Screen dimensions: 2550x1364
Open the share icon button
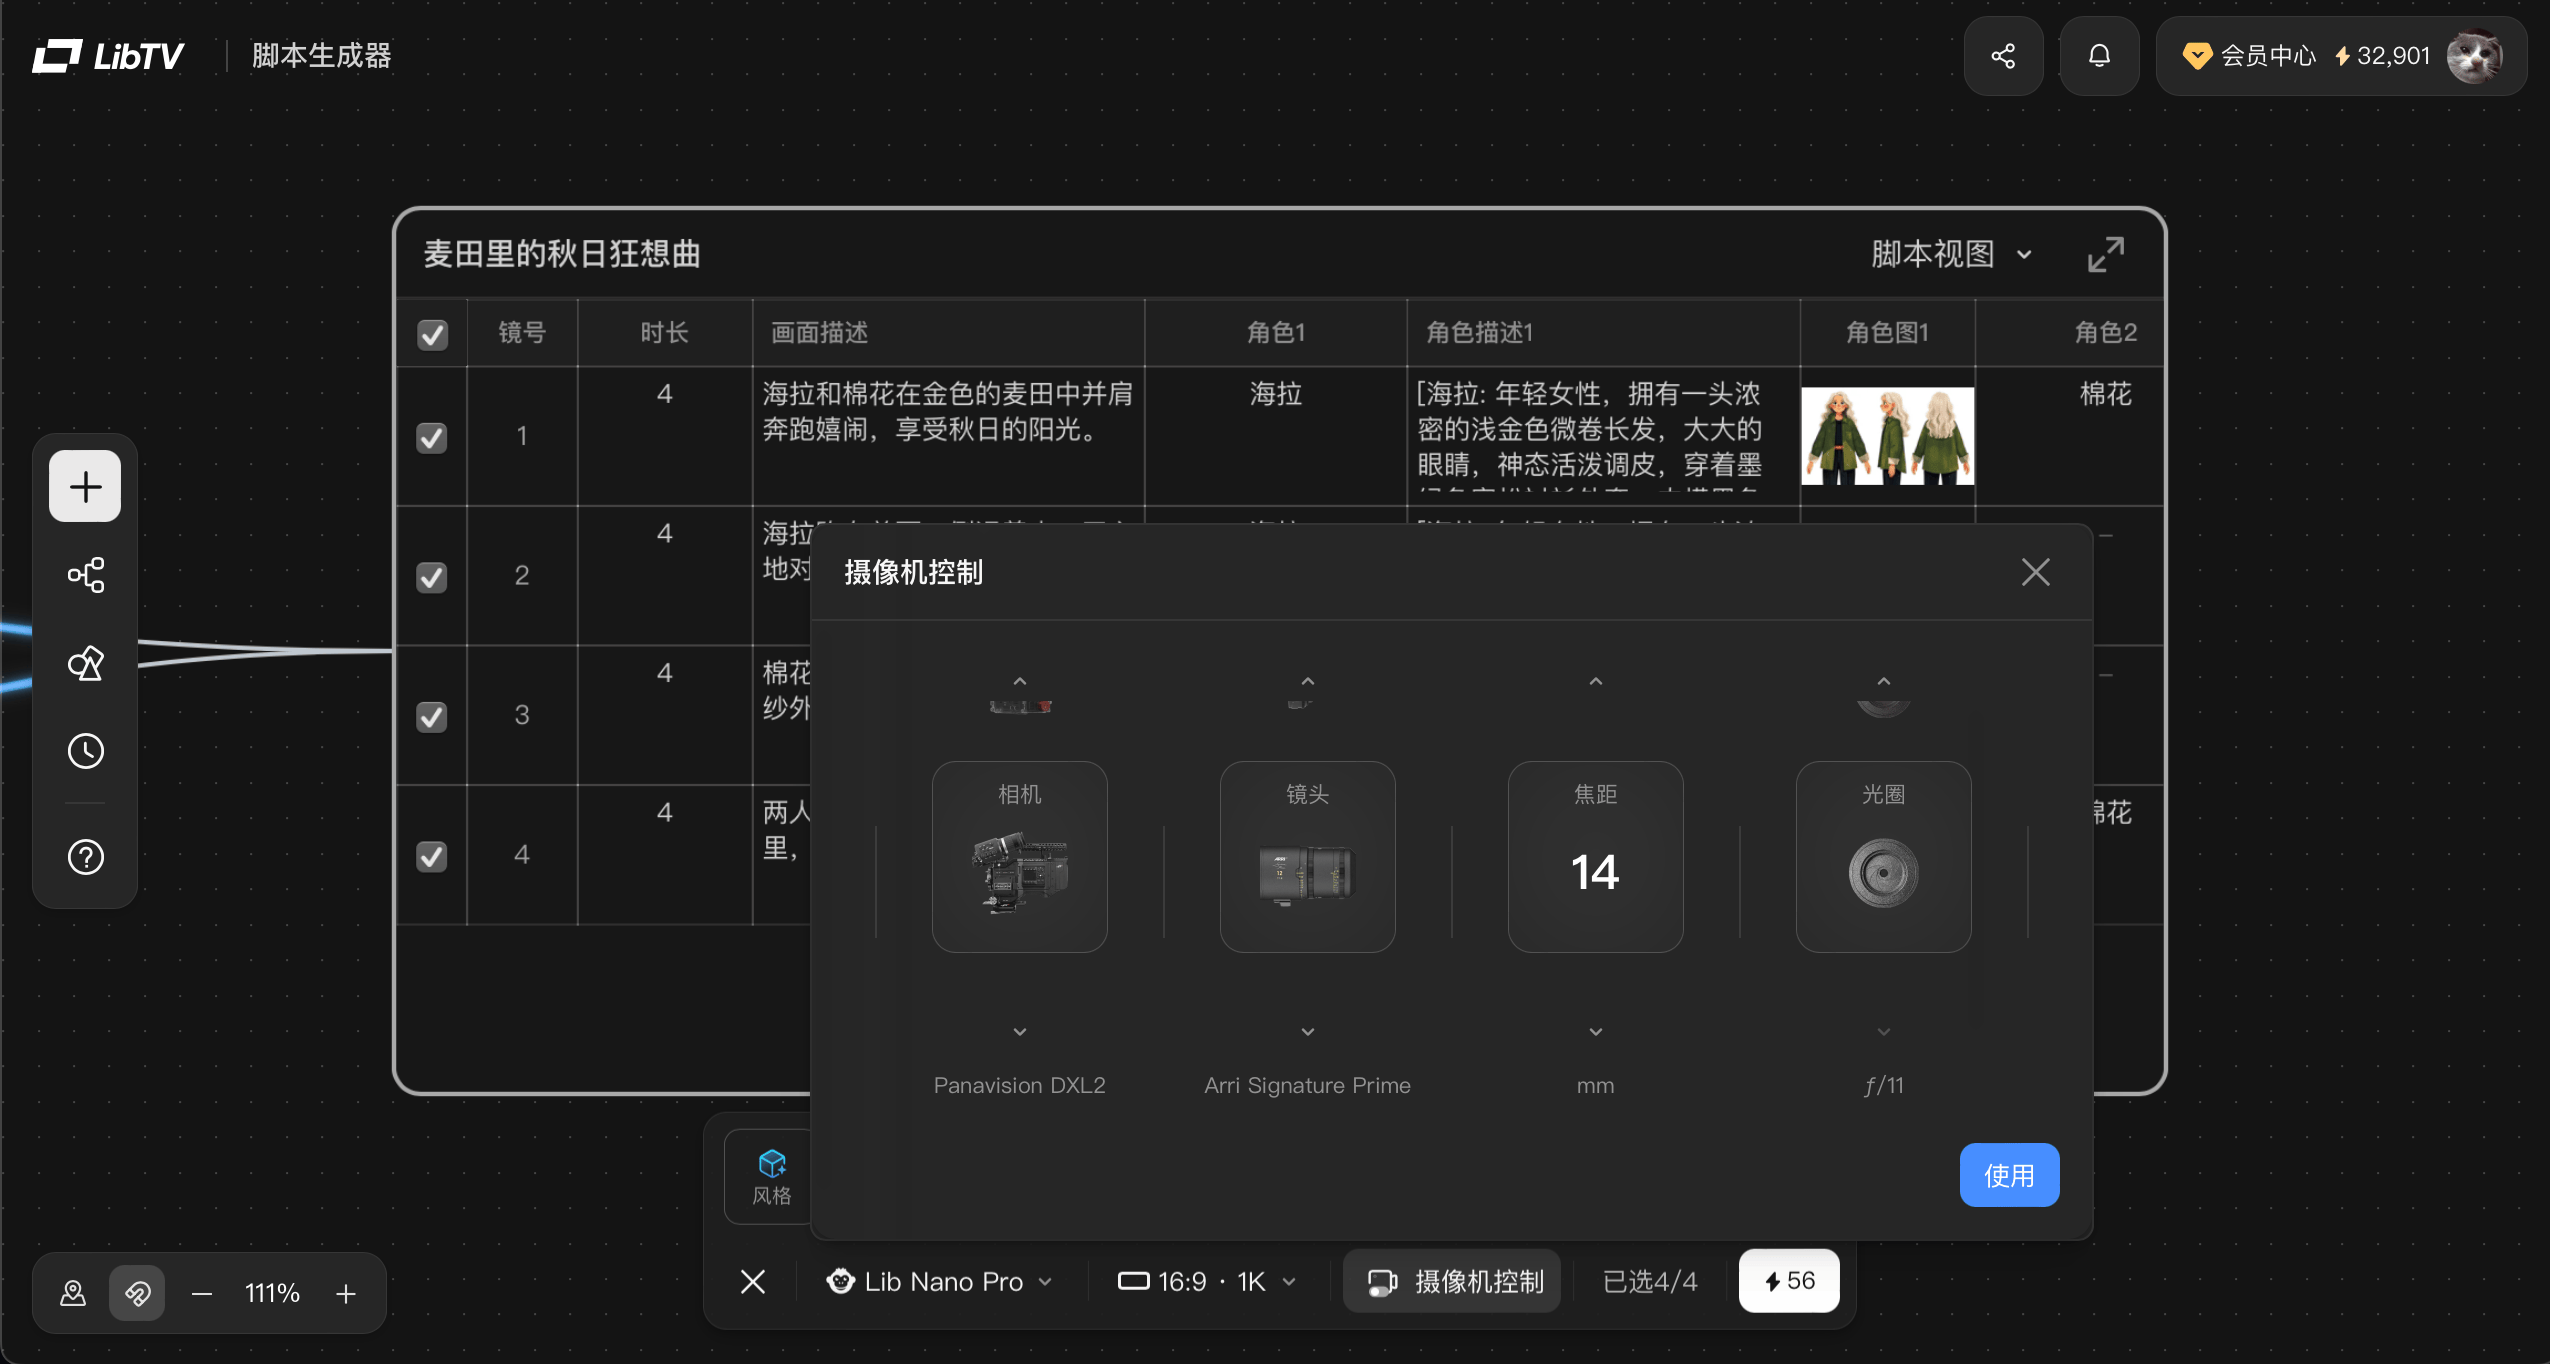pos(2003,56)
